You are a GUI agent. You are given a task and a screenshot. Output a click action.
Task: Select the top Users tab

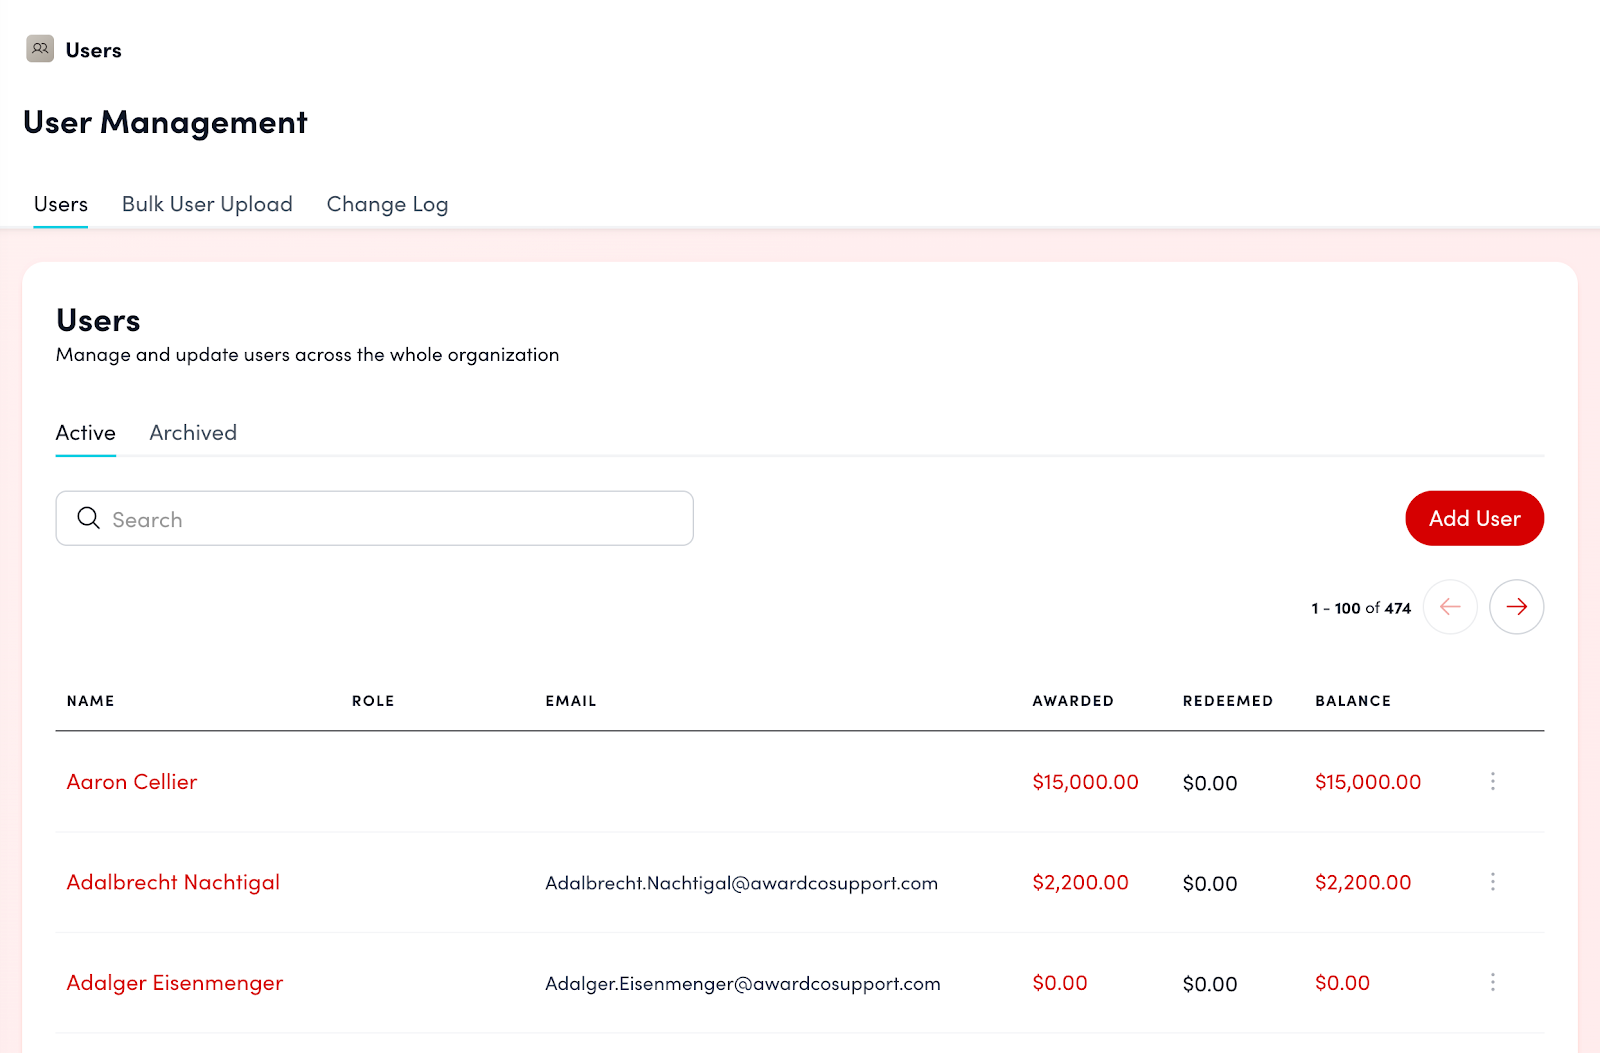click(x=61, y=204)
